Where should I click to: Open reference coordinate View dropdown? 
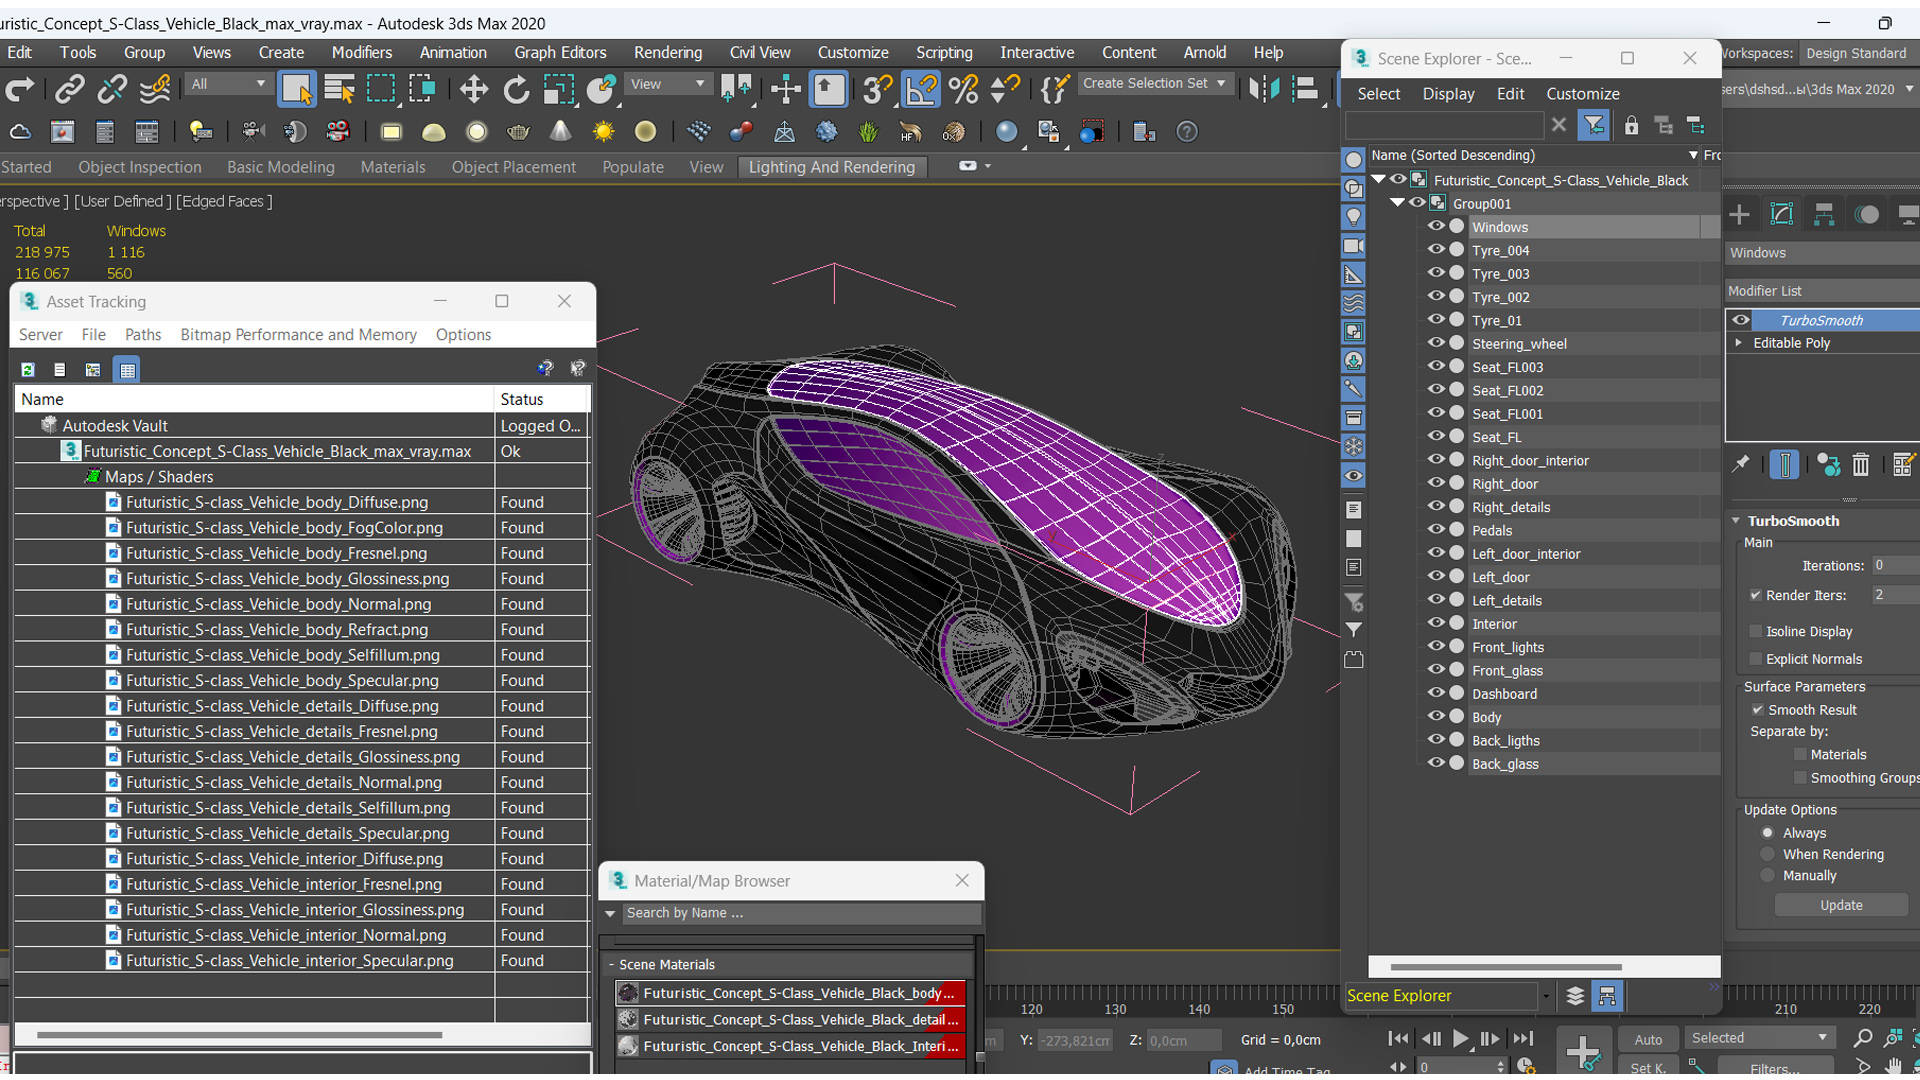(667, 84)
